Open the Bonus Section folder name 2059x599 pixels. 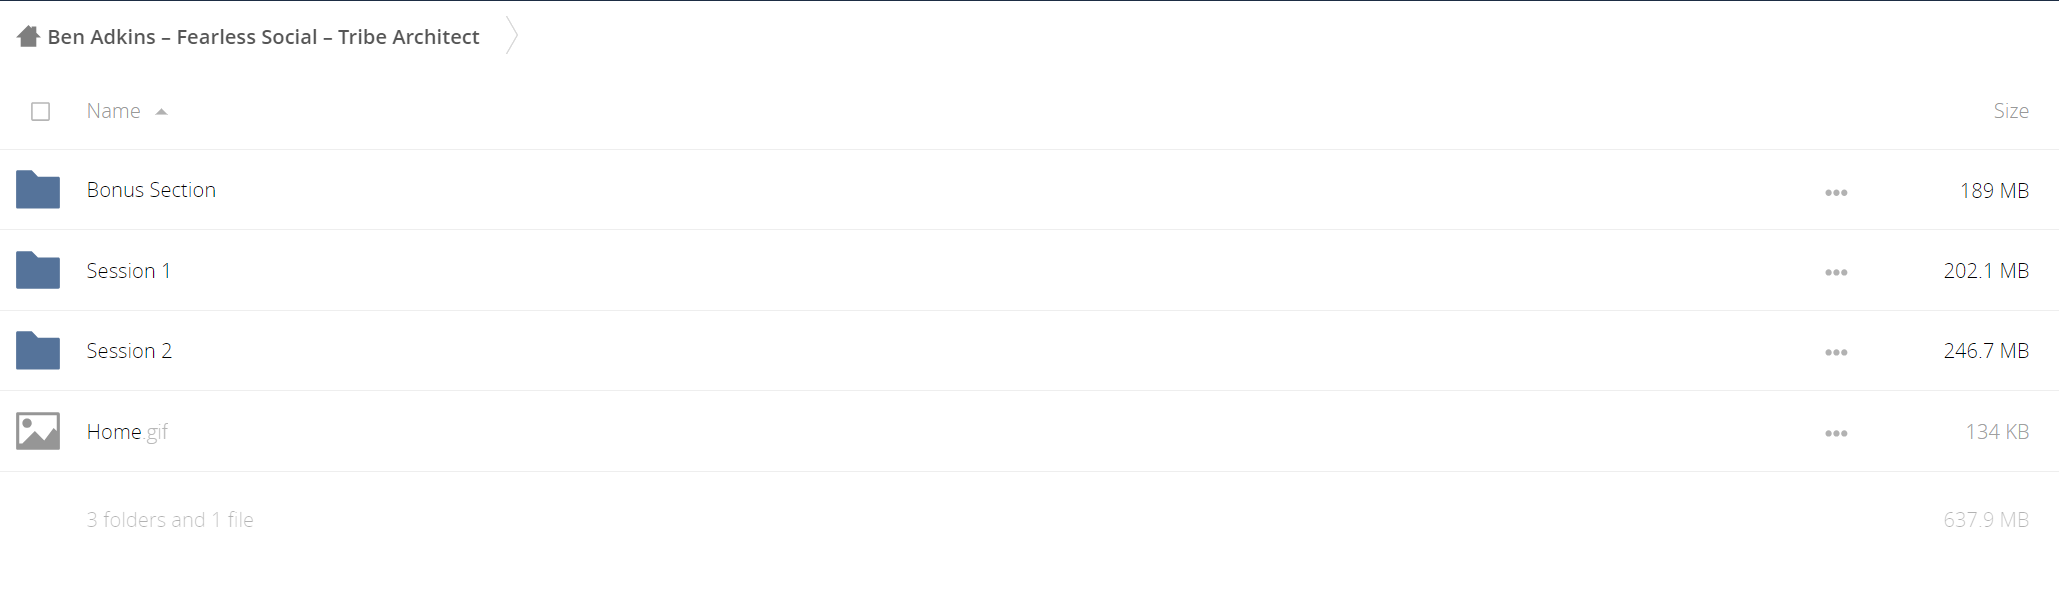click(x=151, y=190)
